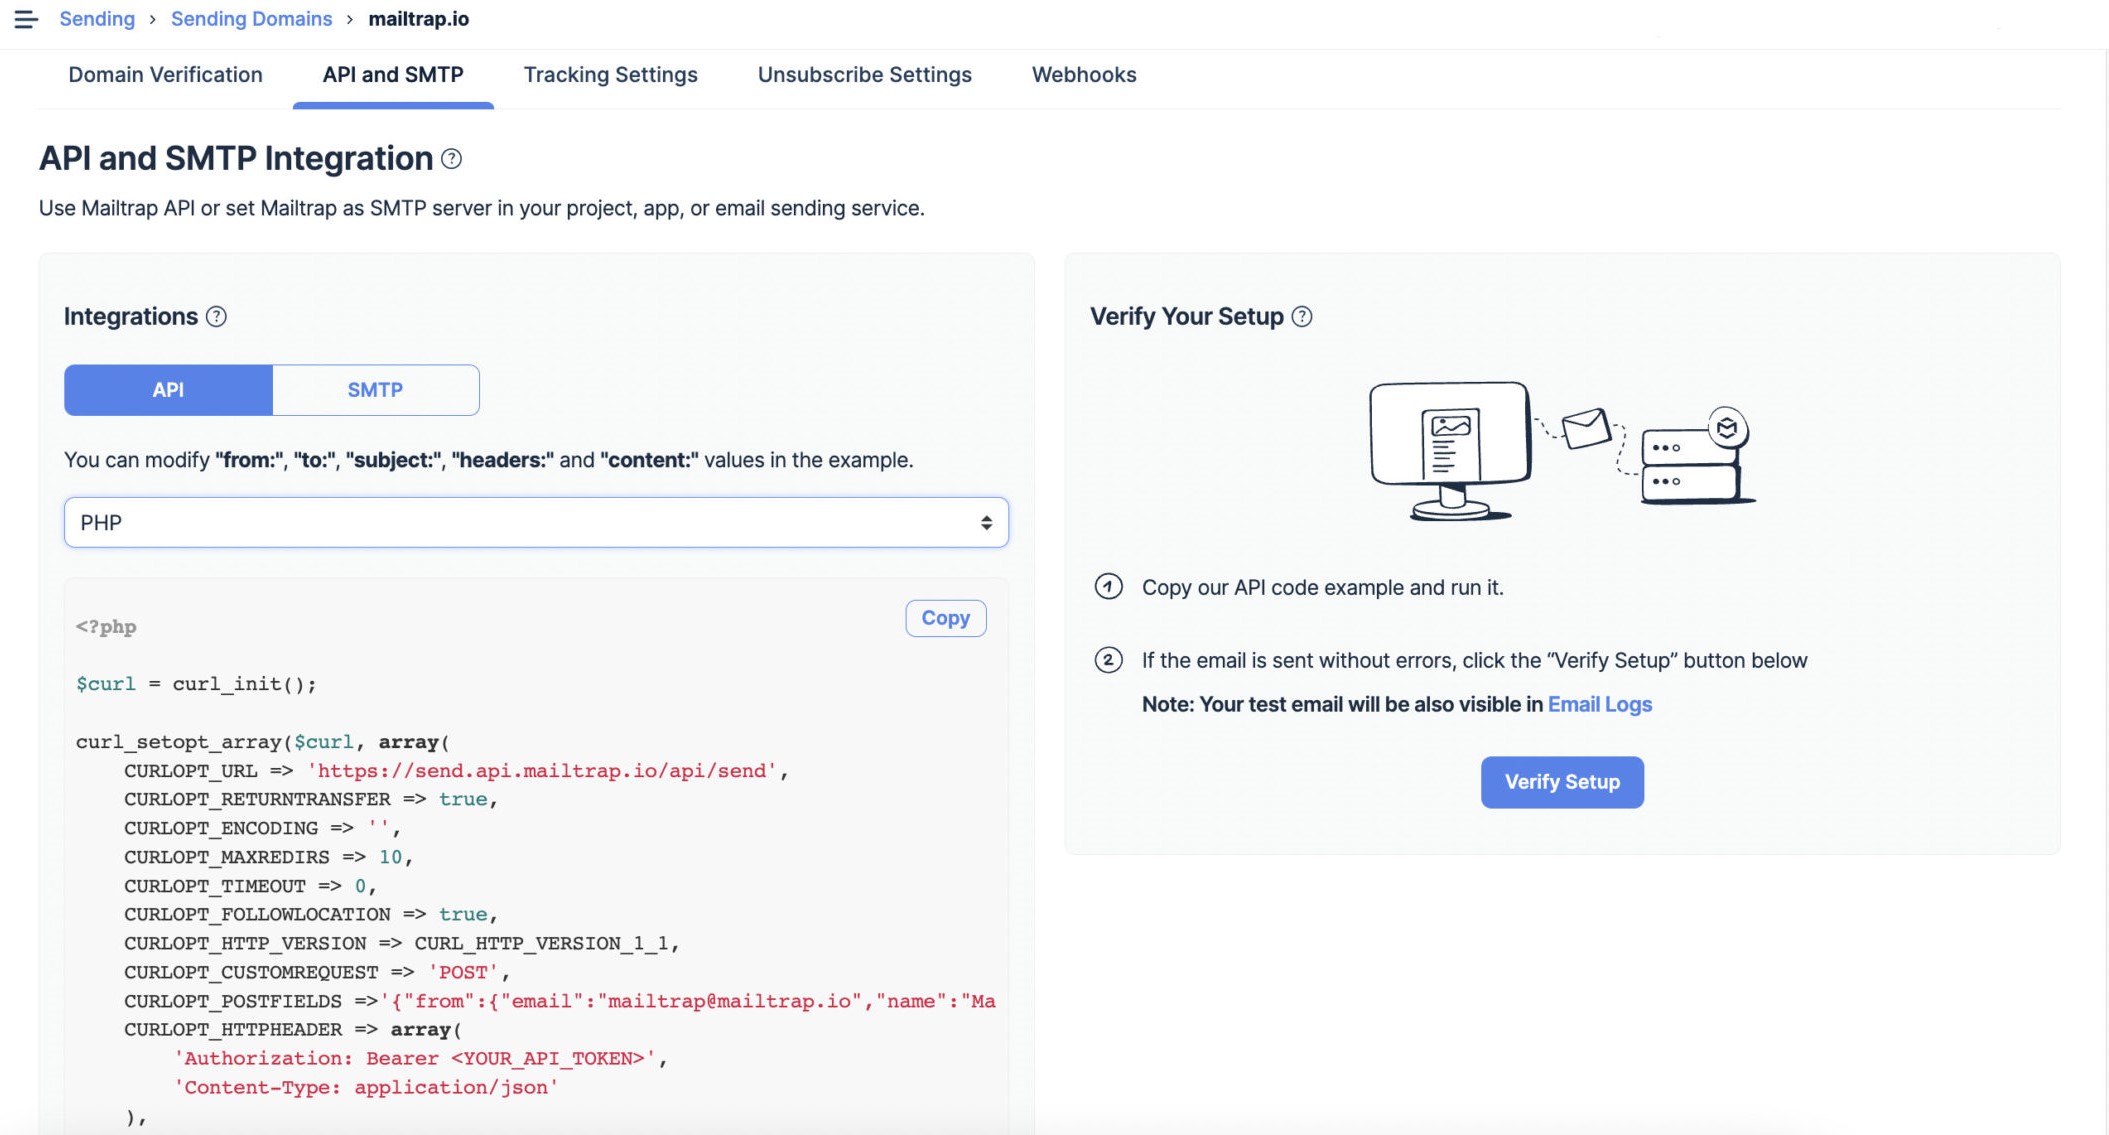Image resolution: width=2109 pixels, height=1135 pixels.
Task: Open Unsubscribe Settings tab
Action: coord(865,75)
